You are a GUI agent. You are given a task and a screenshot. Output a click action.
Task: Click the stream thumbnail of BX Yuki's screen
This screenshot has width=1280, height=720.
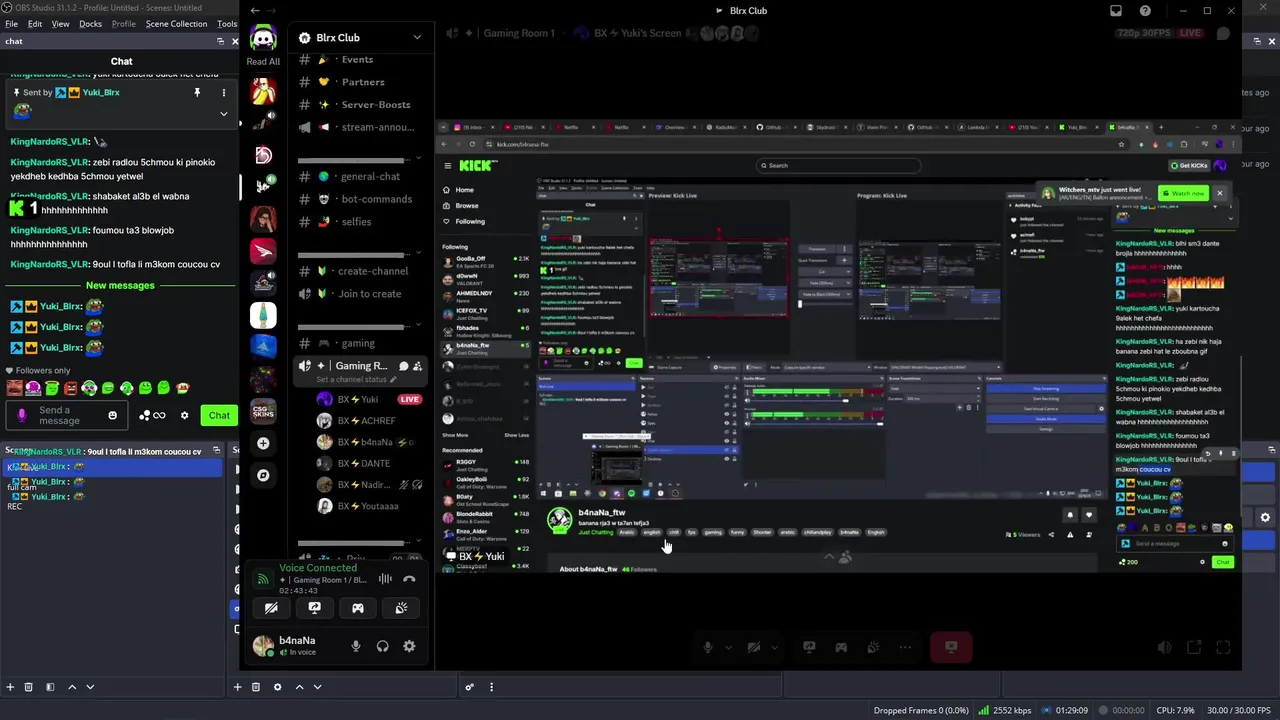[x=838, y=345]
